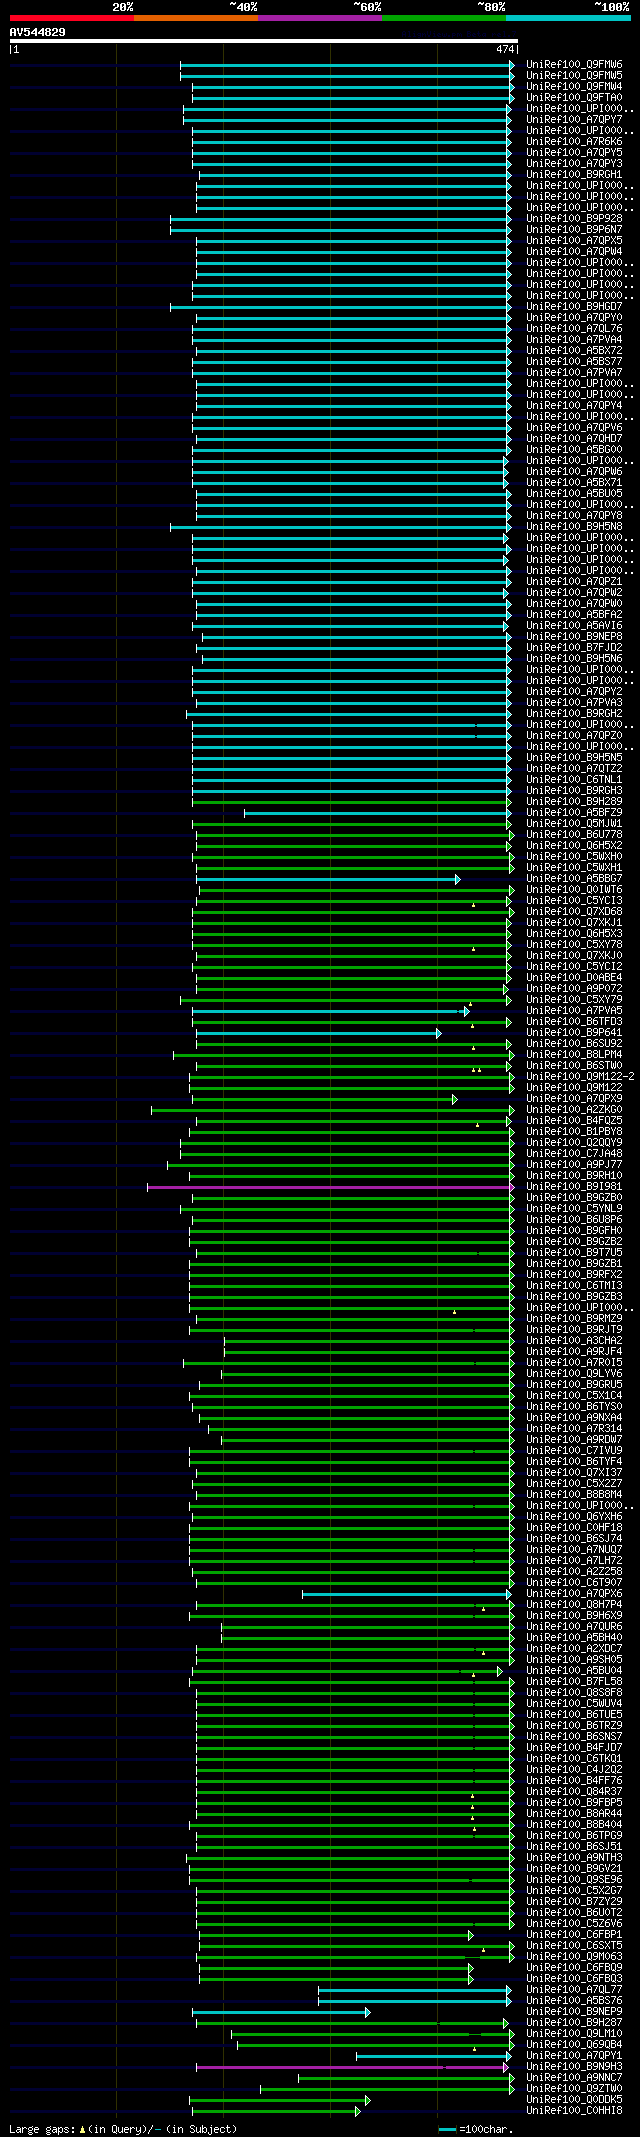Screen dimensions: 640x2137
Task: Select hit label UniRef100_C0HF18
Action: tap(574, 1528)
